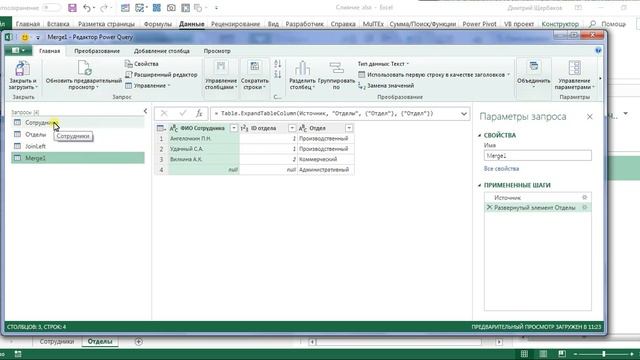Open the Excel Формулы ribbon tab
Viewport: 640px width, 360px height.
pos(158,24)
